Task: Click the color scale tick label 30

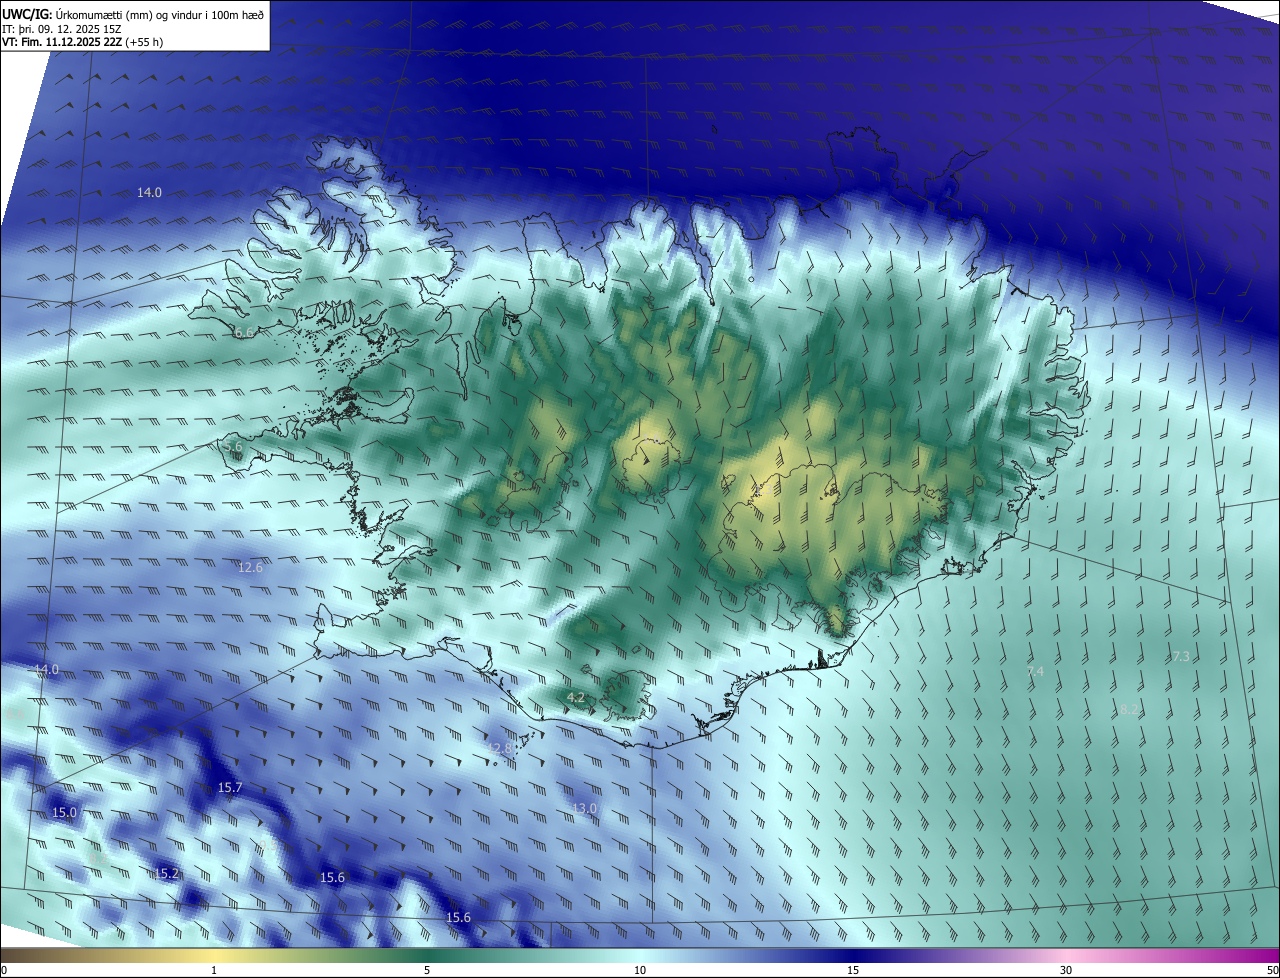Action: click(1066, 970)
